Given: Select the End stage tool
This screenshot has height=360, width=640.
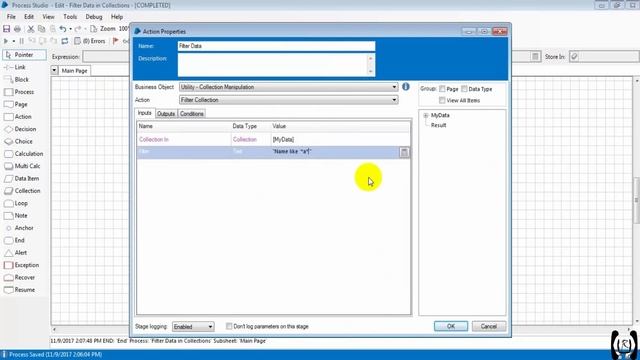Looking at the screenshot, I should tap(14, 240).
